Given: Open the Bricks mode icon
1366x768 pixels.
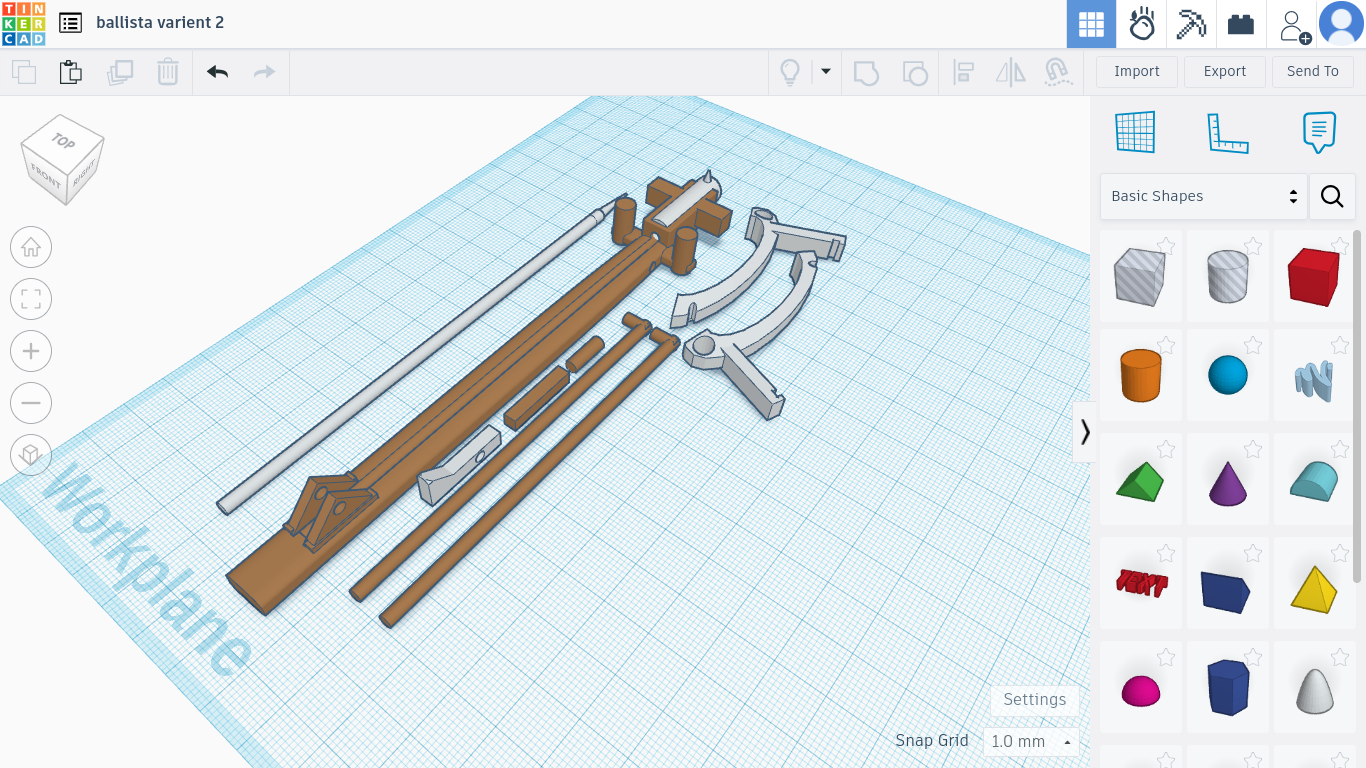Looking at the screenshot, I should [1241, 24].
